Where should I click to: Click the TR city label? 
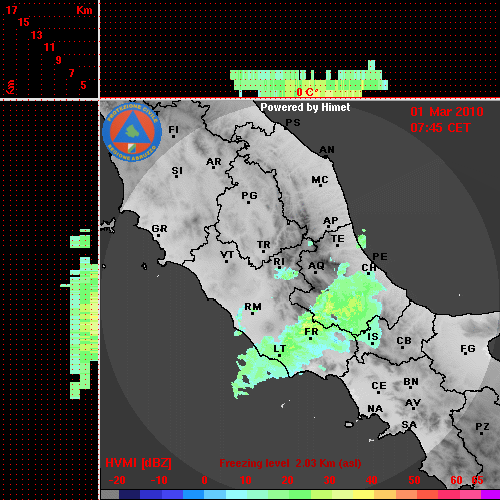(264, 245)
